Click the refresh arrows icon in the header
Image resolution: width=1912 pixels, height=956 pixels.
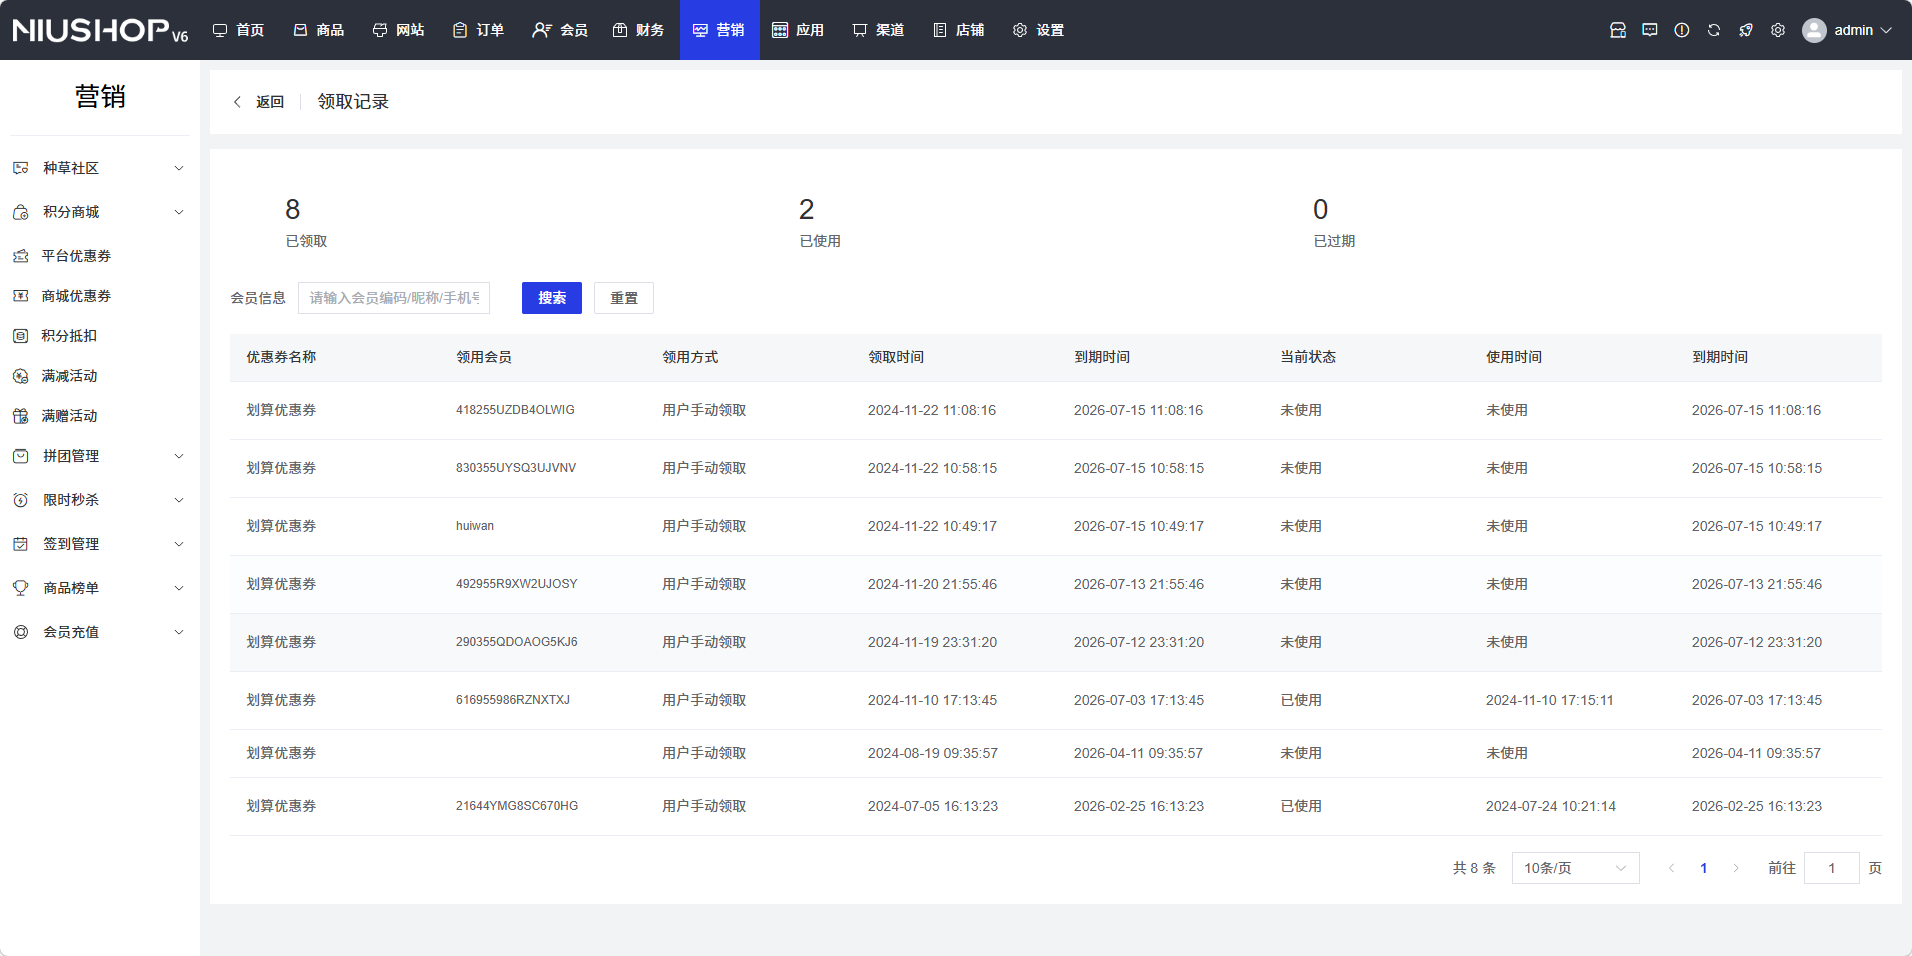tap(1713, 30)
